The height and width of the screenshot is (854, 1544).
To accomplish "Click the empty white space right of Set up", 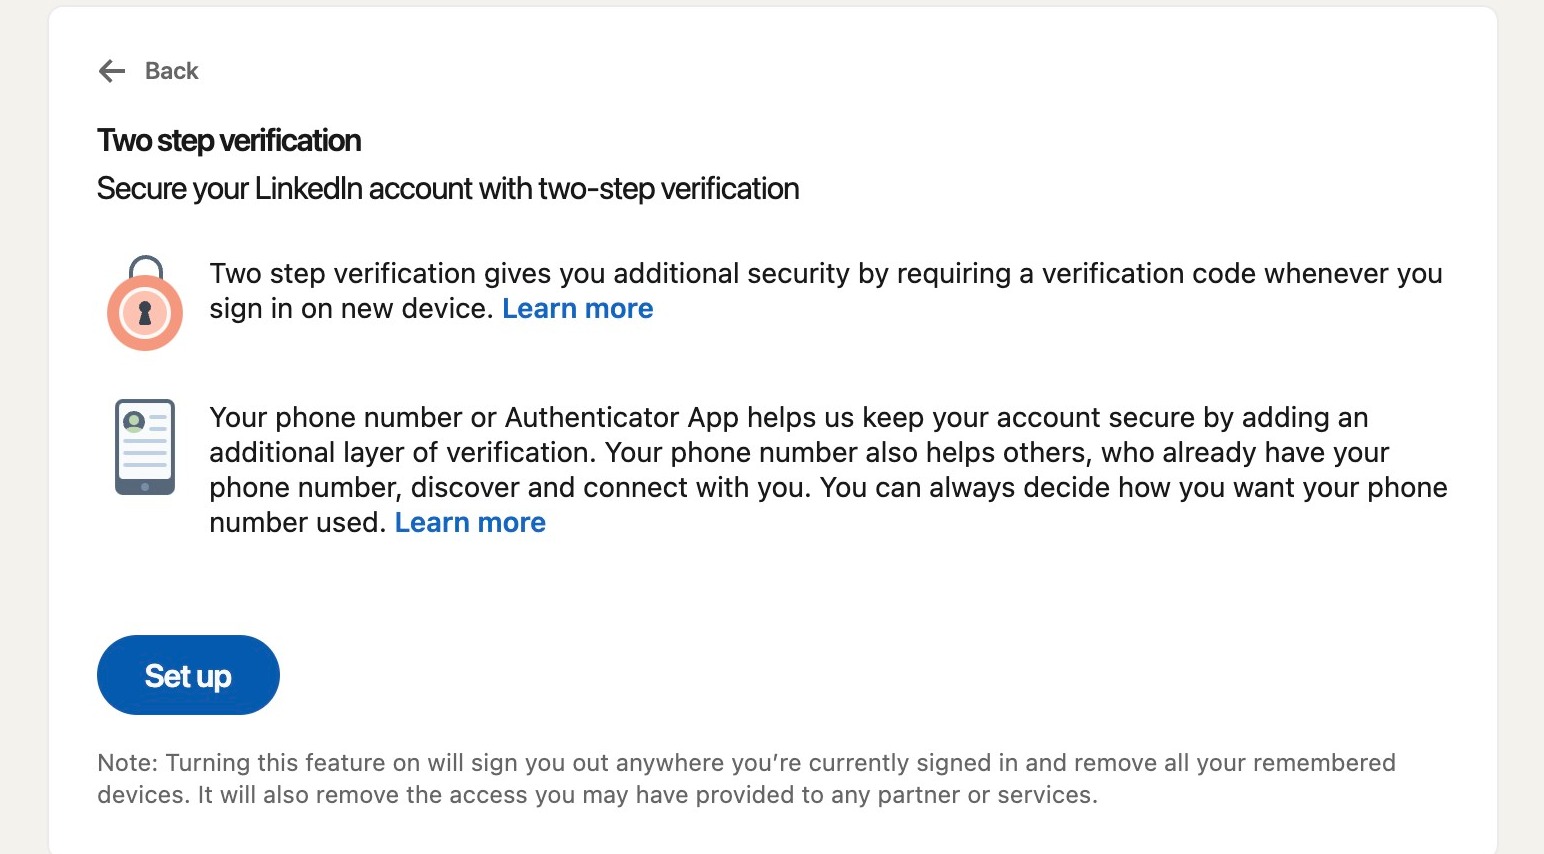I will pos(800,675).
